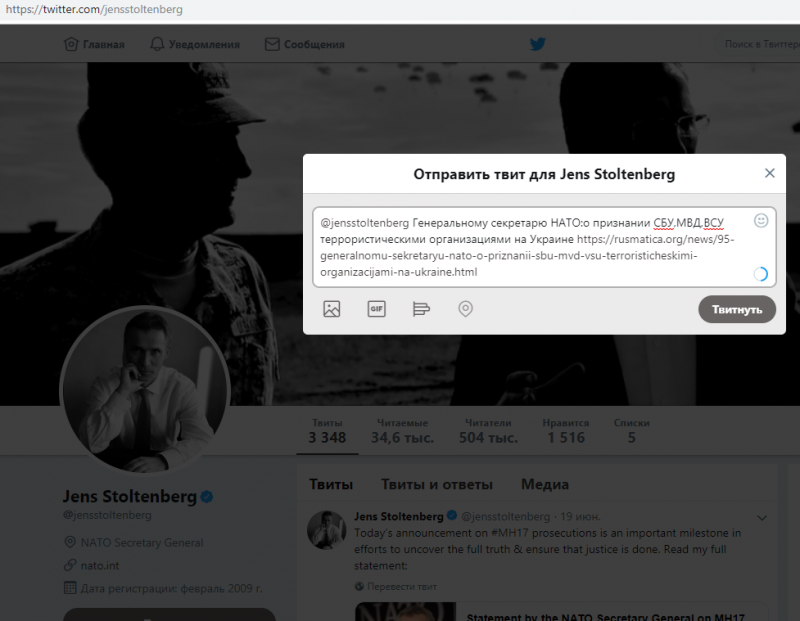Viewport: 800px width, 621px height.
Task: Click the browser URL twitter.com/jensstoltenberg
Action: tap(94, 10)
